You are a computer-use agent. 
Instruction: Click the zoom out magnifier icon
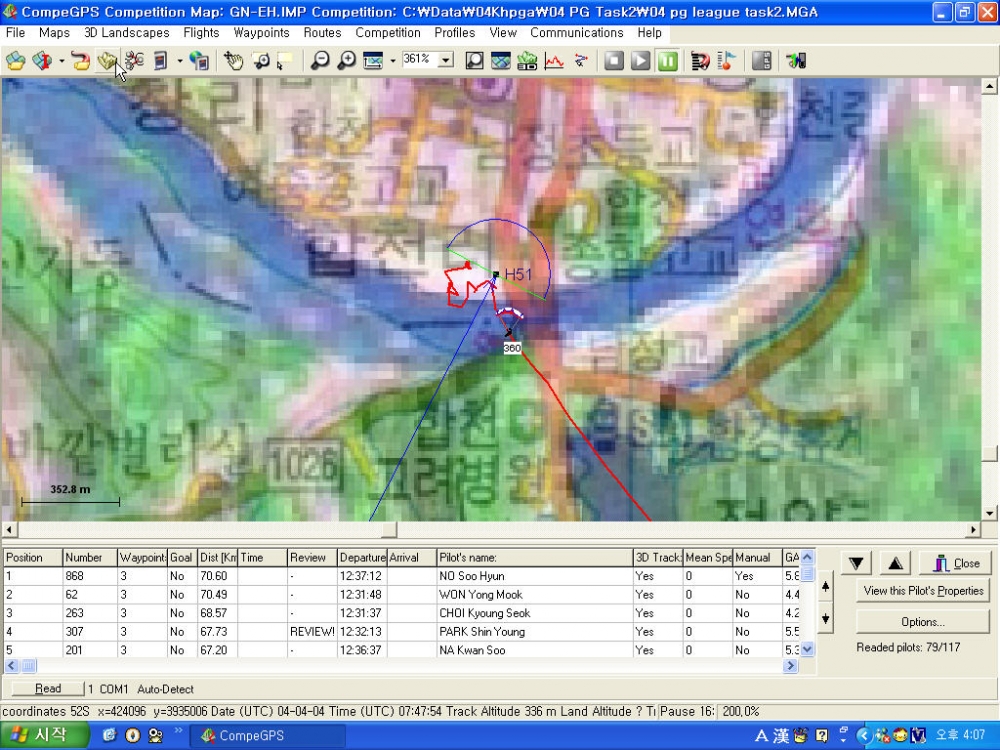coord(320,61)
